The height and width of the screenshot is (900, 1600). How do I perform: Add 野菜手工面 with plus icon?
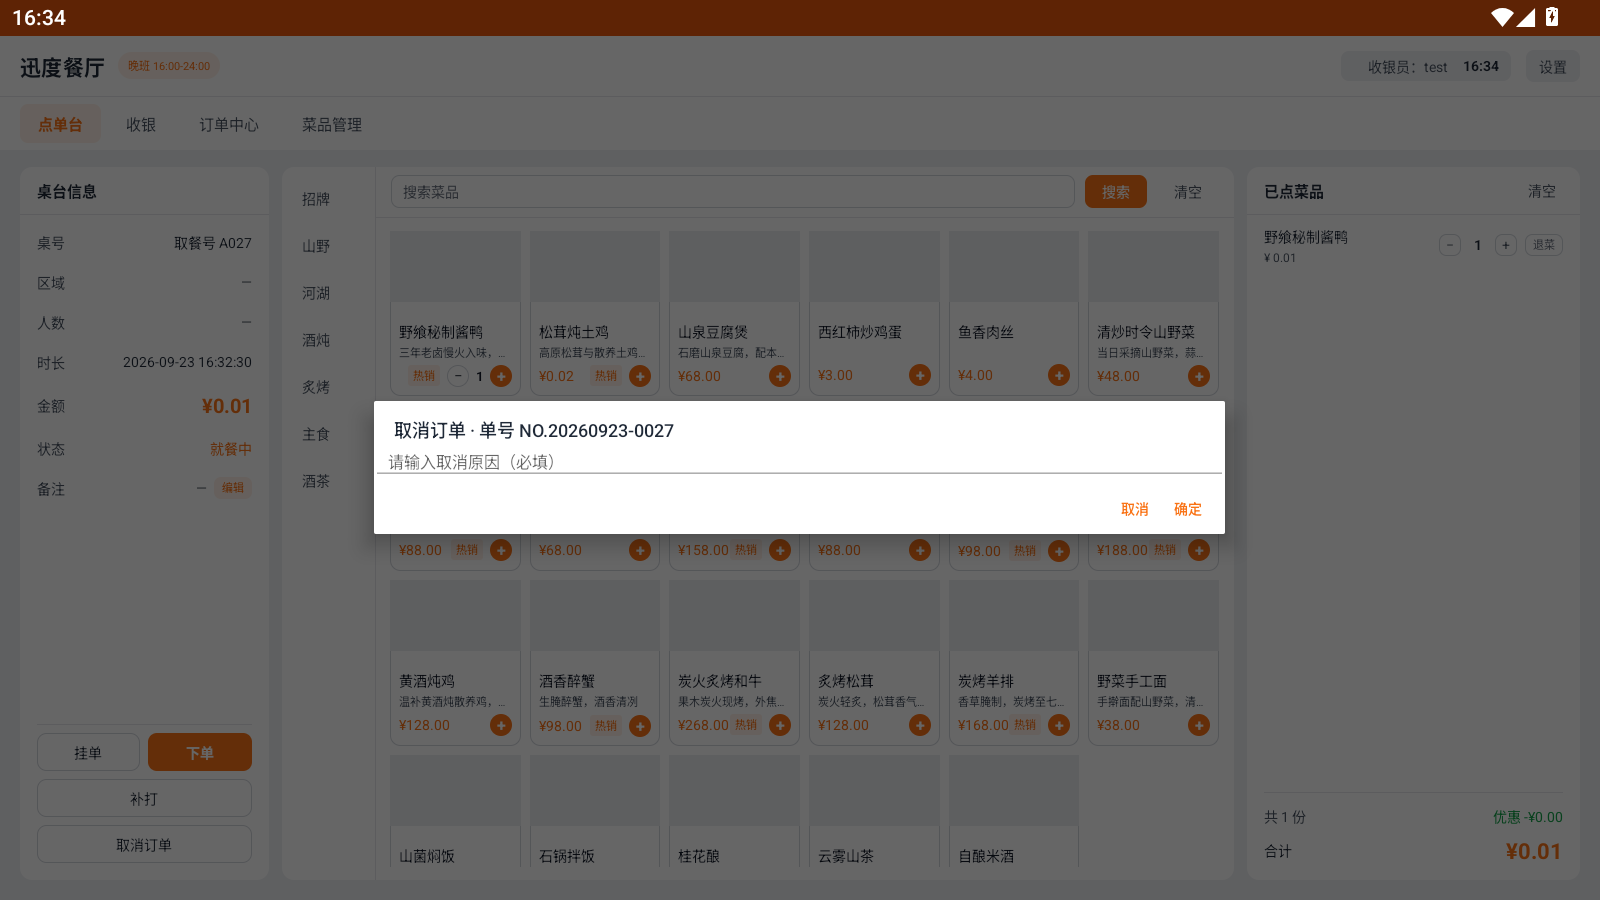coord(1199,725)
